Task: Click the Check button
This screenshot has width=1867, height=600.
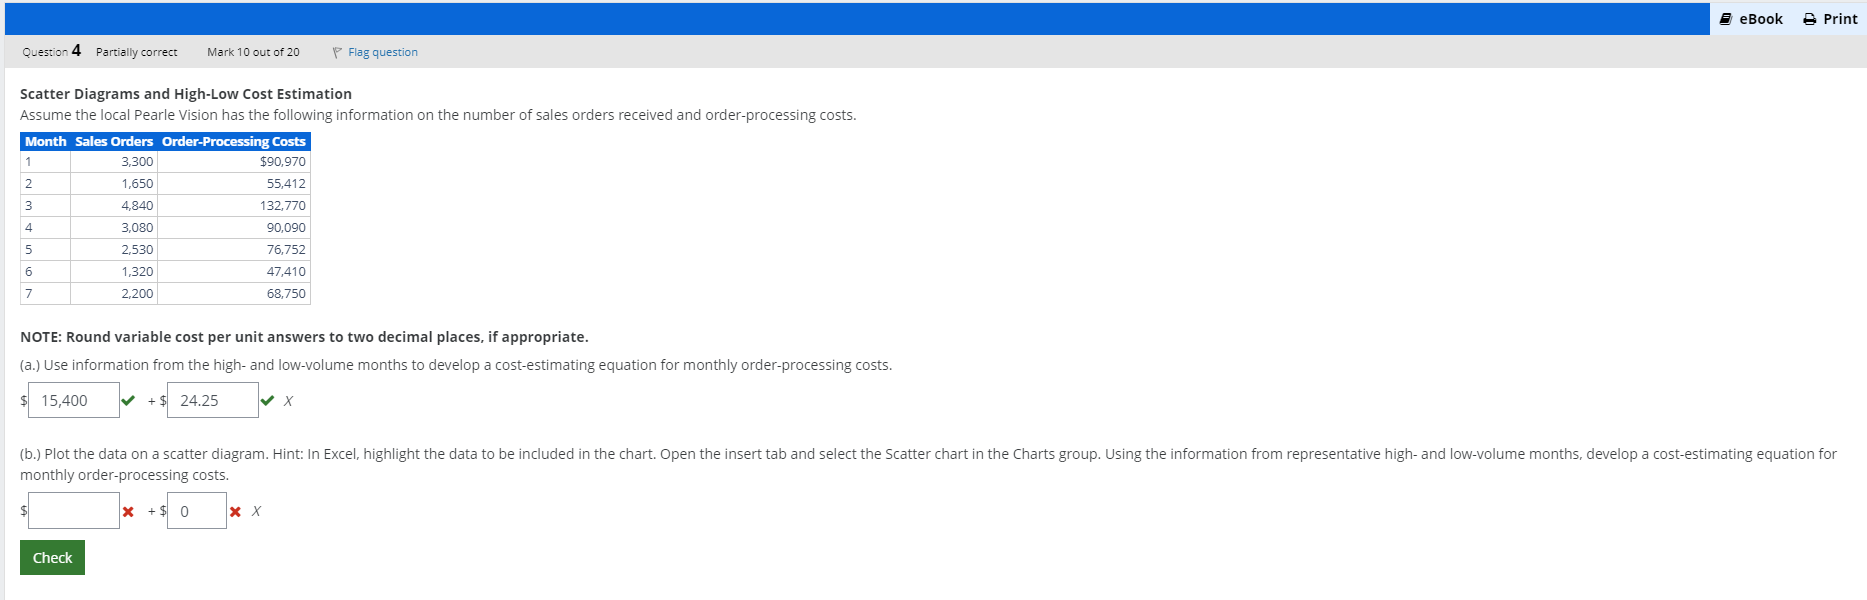Action: point(52,558)
